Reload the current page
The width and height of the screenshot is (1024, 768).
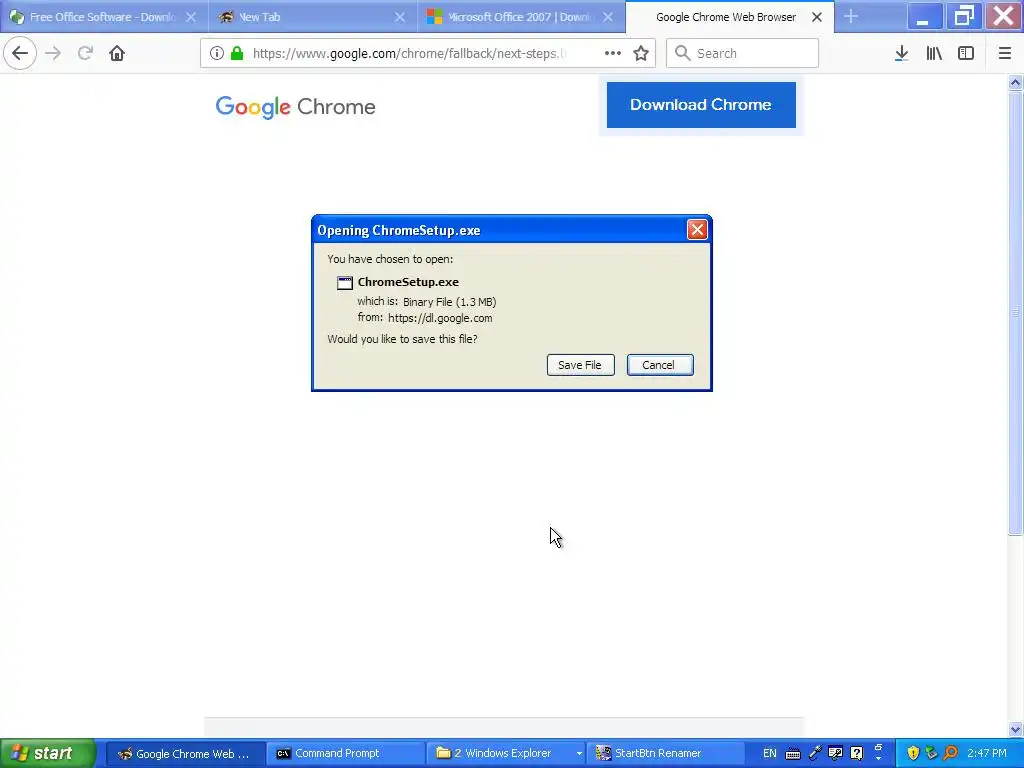tap(85, 53)
